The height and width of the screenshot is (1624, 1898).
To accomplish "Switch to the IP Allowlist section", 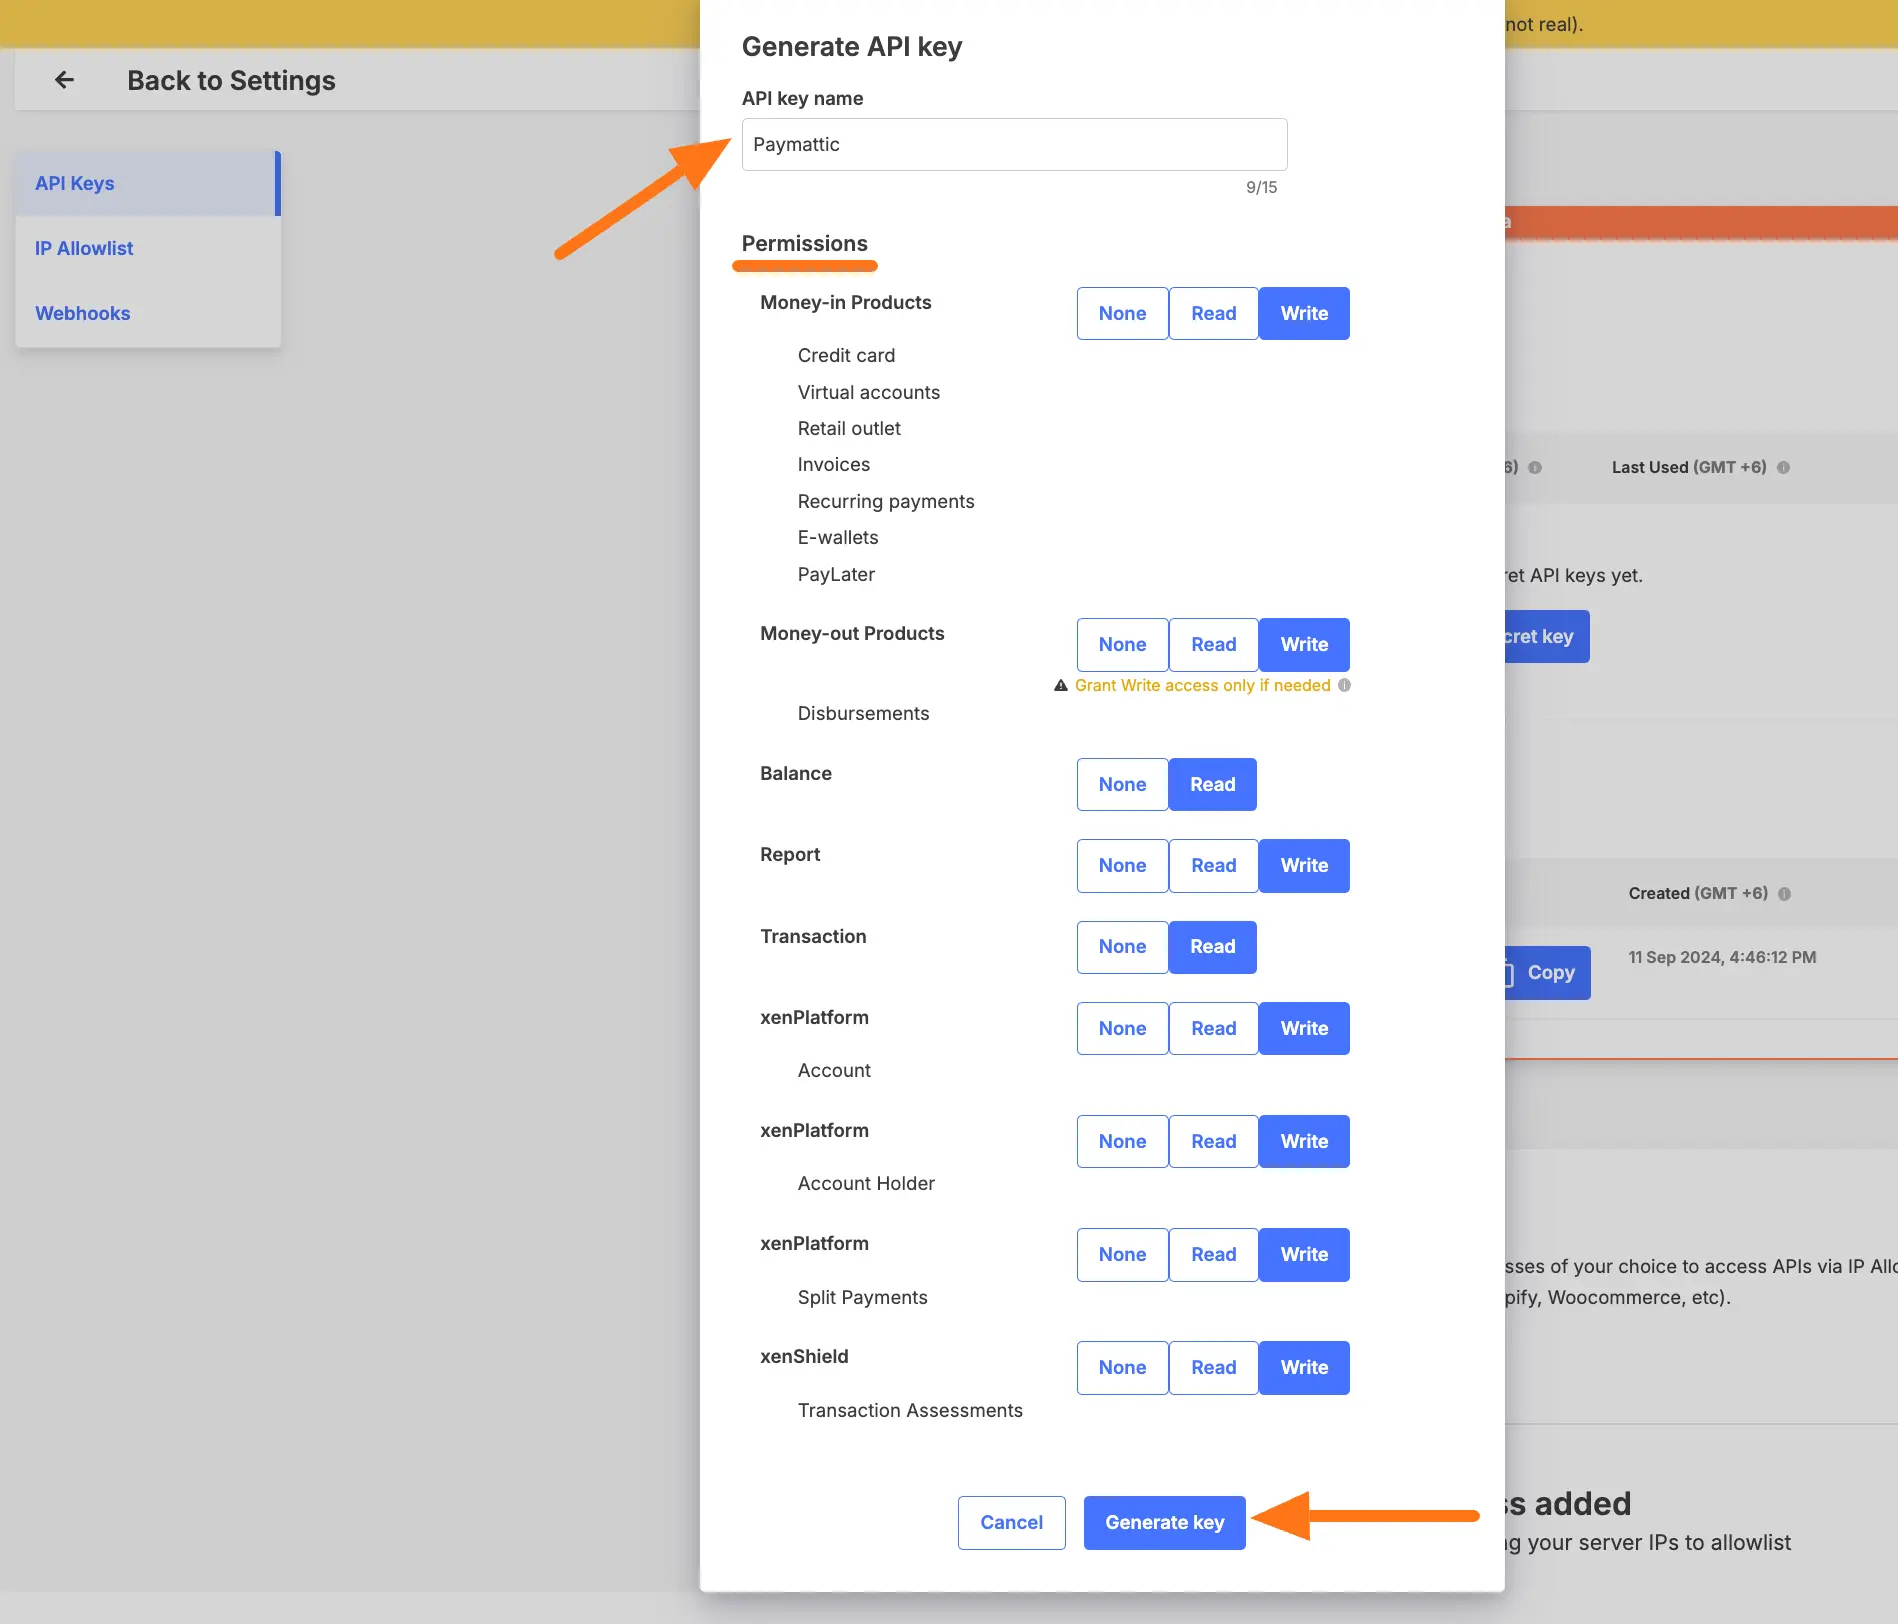I will click(x=84, y=247).
